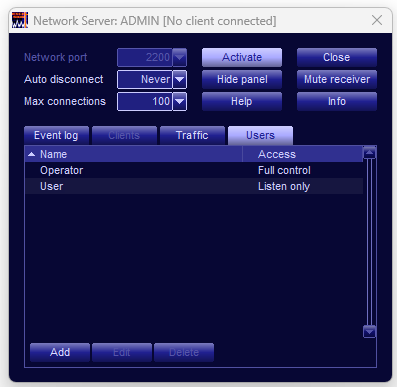
Task: Select the Users tab
Action: point(260,135)
